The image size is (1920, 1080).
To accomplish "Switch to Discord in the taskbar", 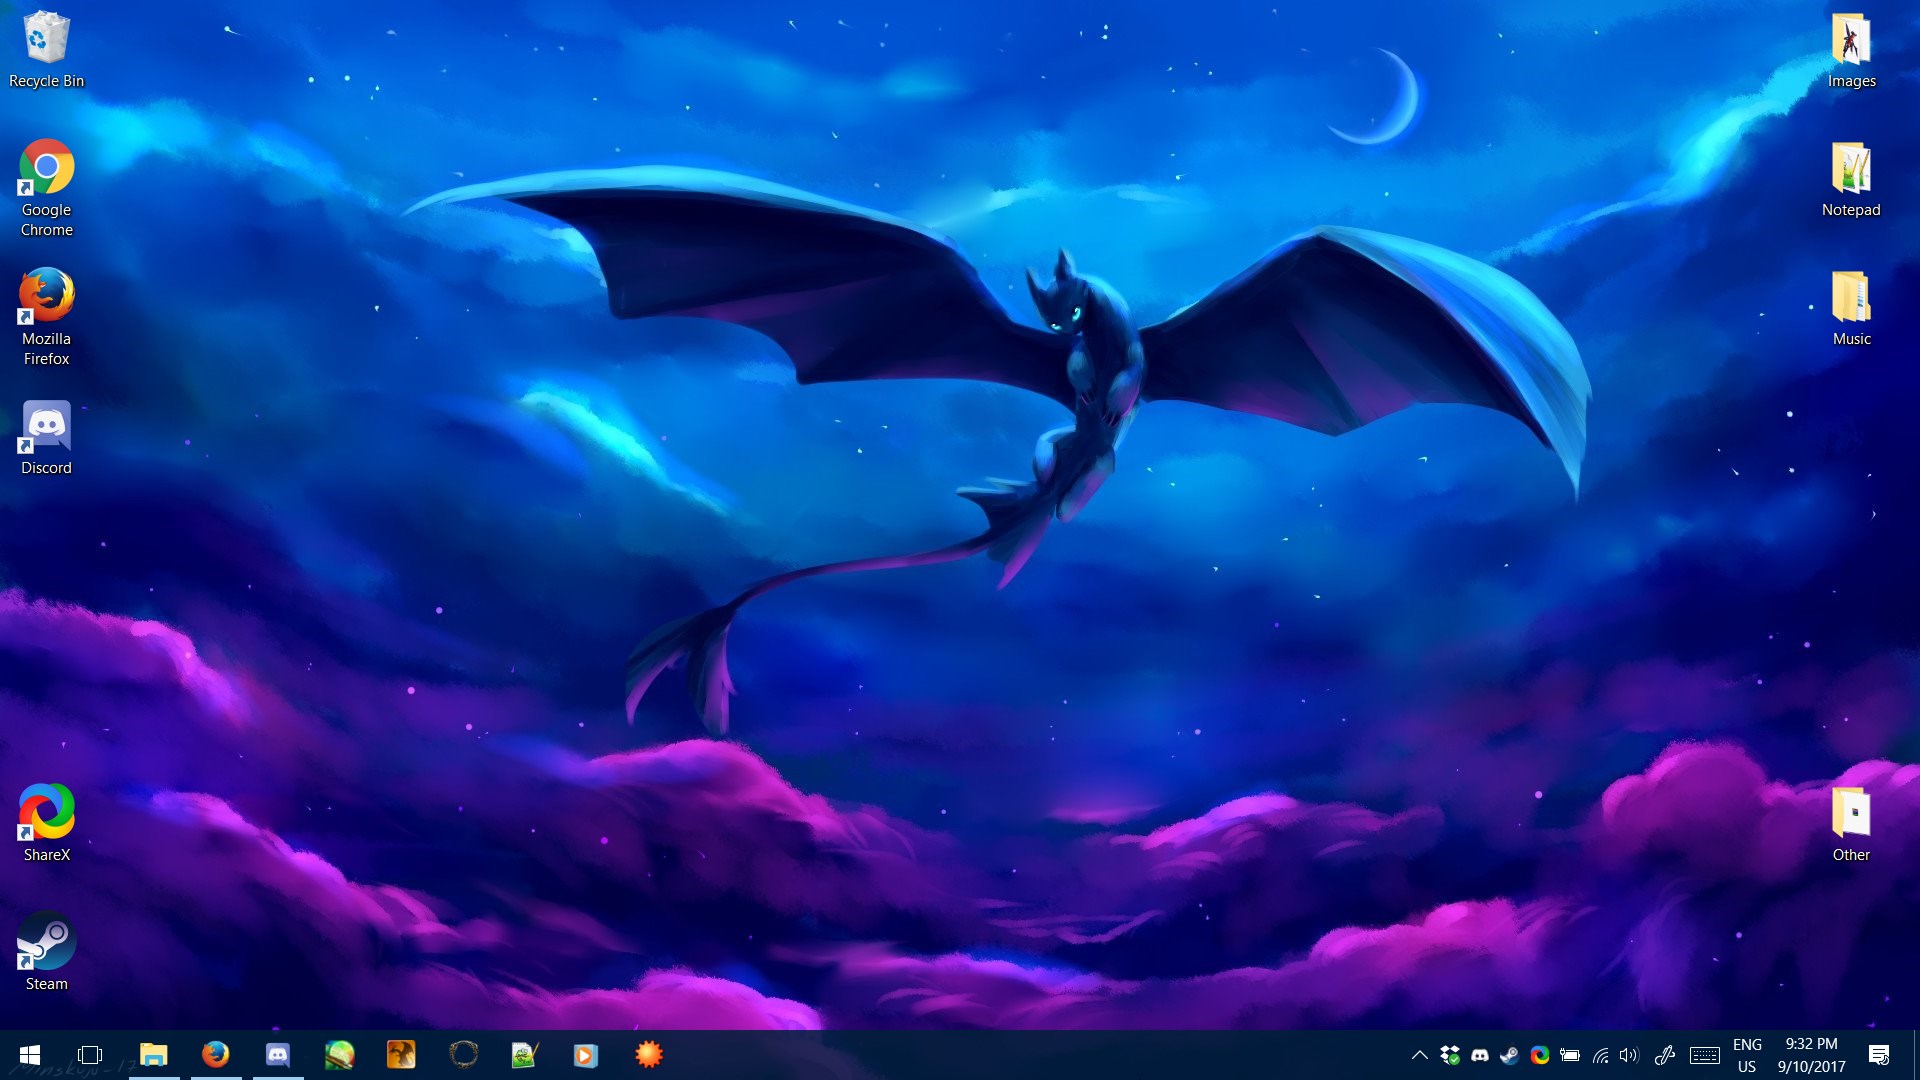I will (277, 1055).
